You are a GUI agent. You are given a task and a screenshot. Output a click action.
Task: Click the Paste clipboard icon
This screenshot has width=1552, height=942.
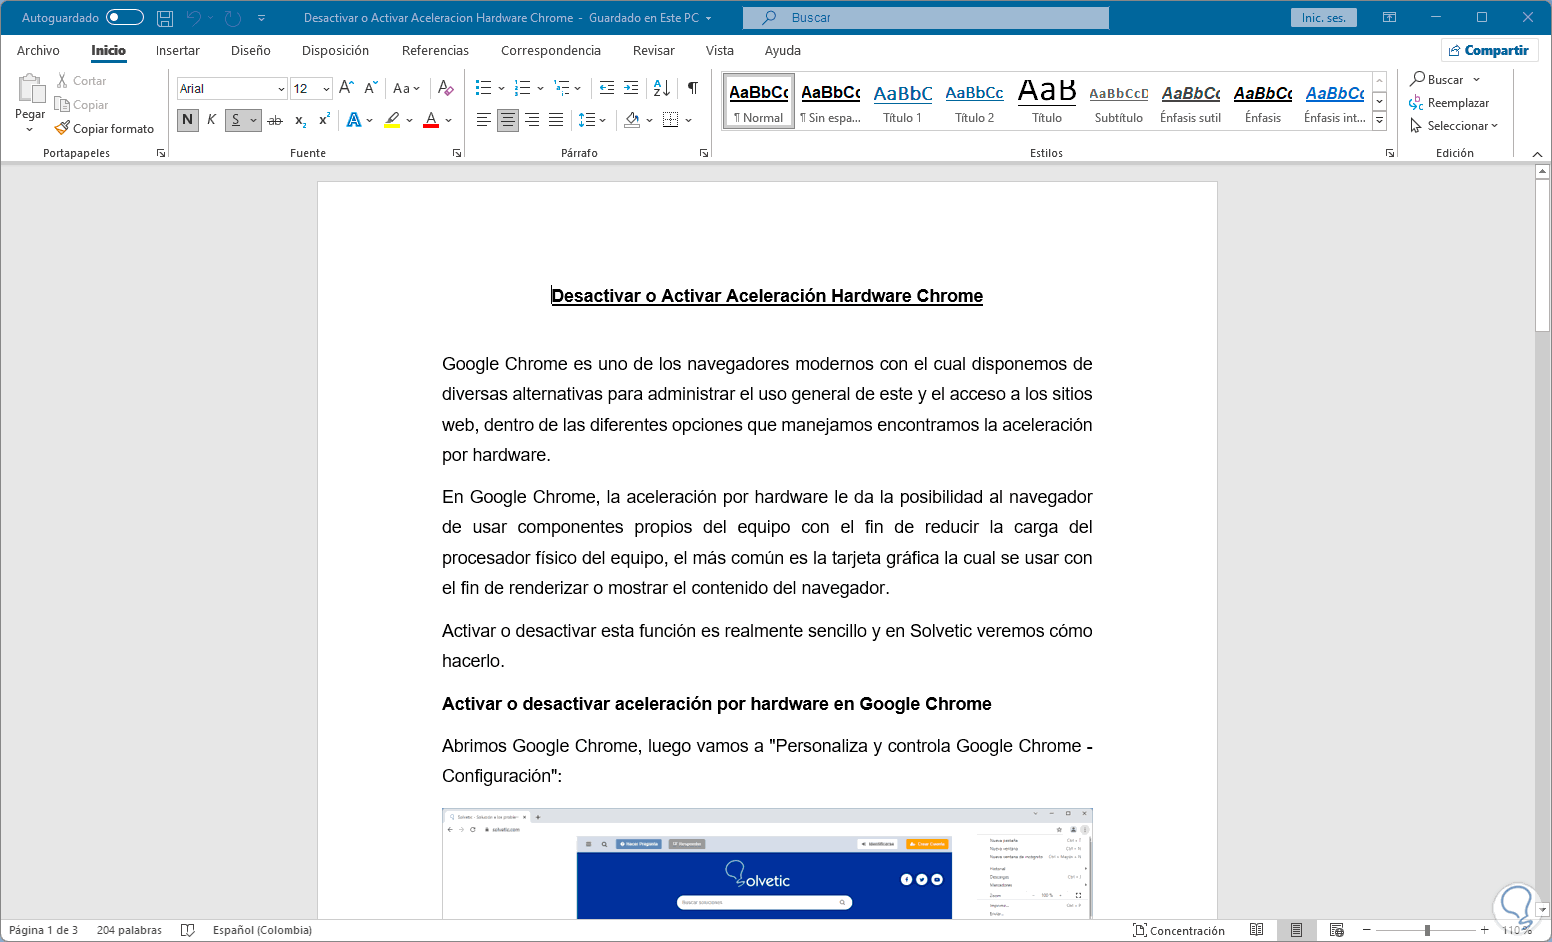(x=30, y=89)
